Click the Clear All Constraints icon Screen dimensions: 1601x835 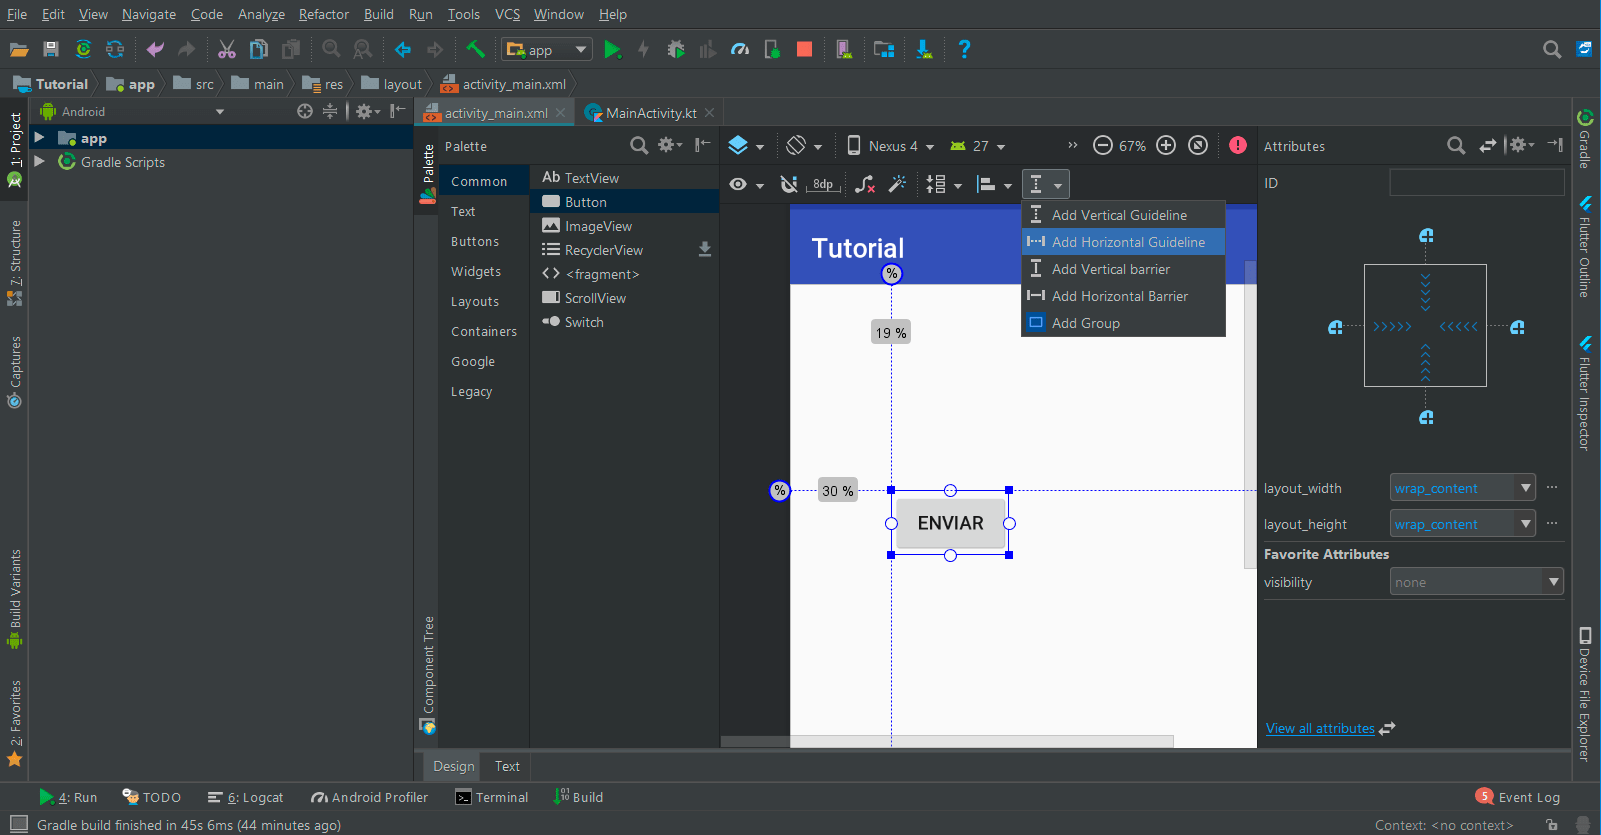coord(865,184)
